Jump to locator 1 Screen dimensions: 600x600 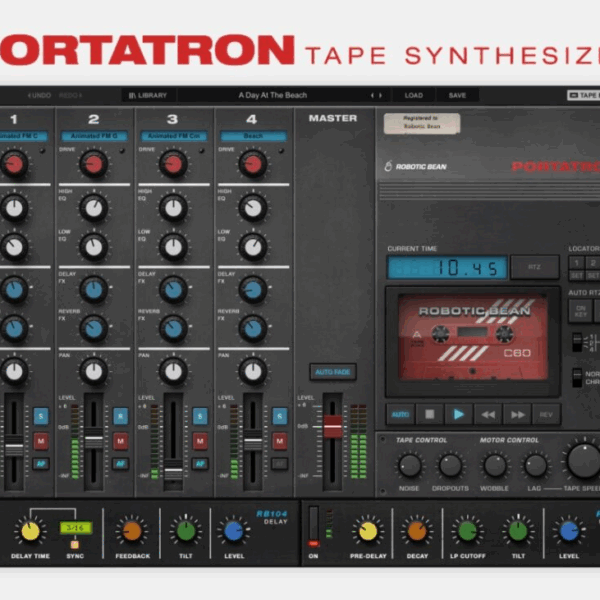coord(576,263)
